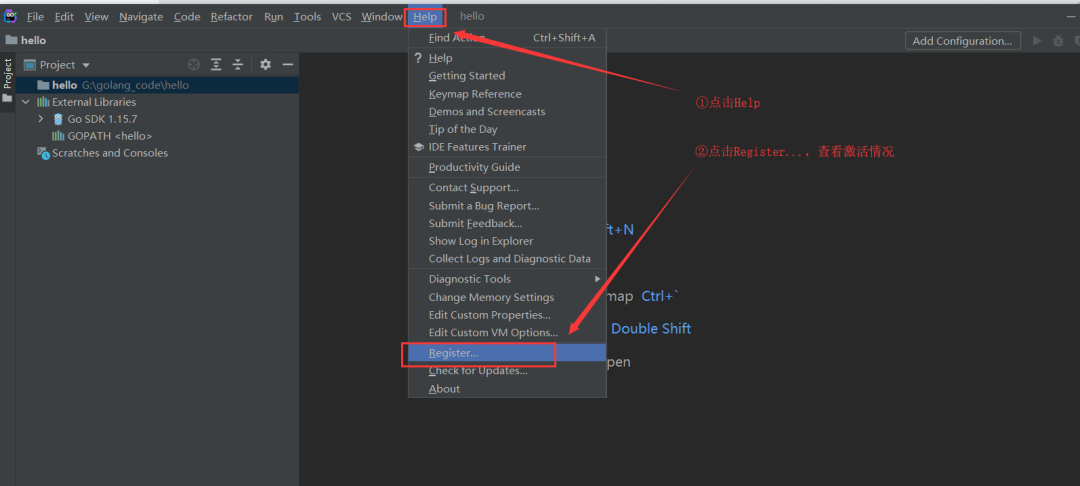The height and width of the screenshot is (486, 1080).
Task: Choose Check for Updates... menu entry
Action: (478, 371)
